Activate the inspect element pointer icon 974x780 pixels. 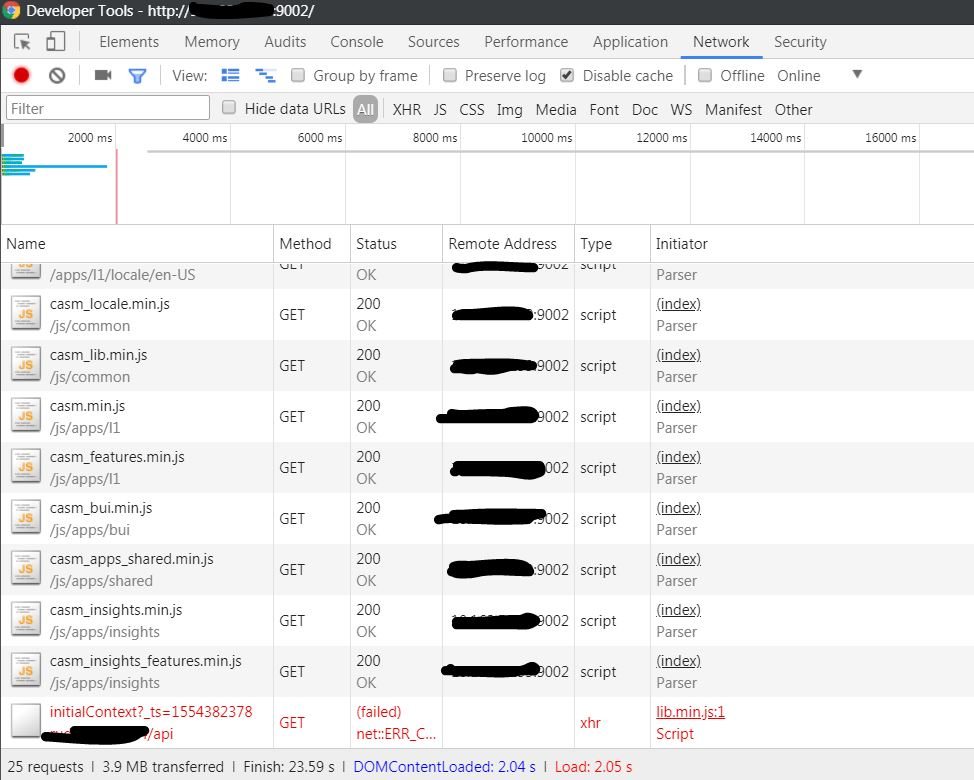point(22,42)
